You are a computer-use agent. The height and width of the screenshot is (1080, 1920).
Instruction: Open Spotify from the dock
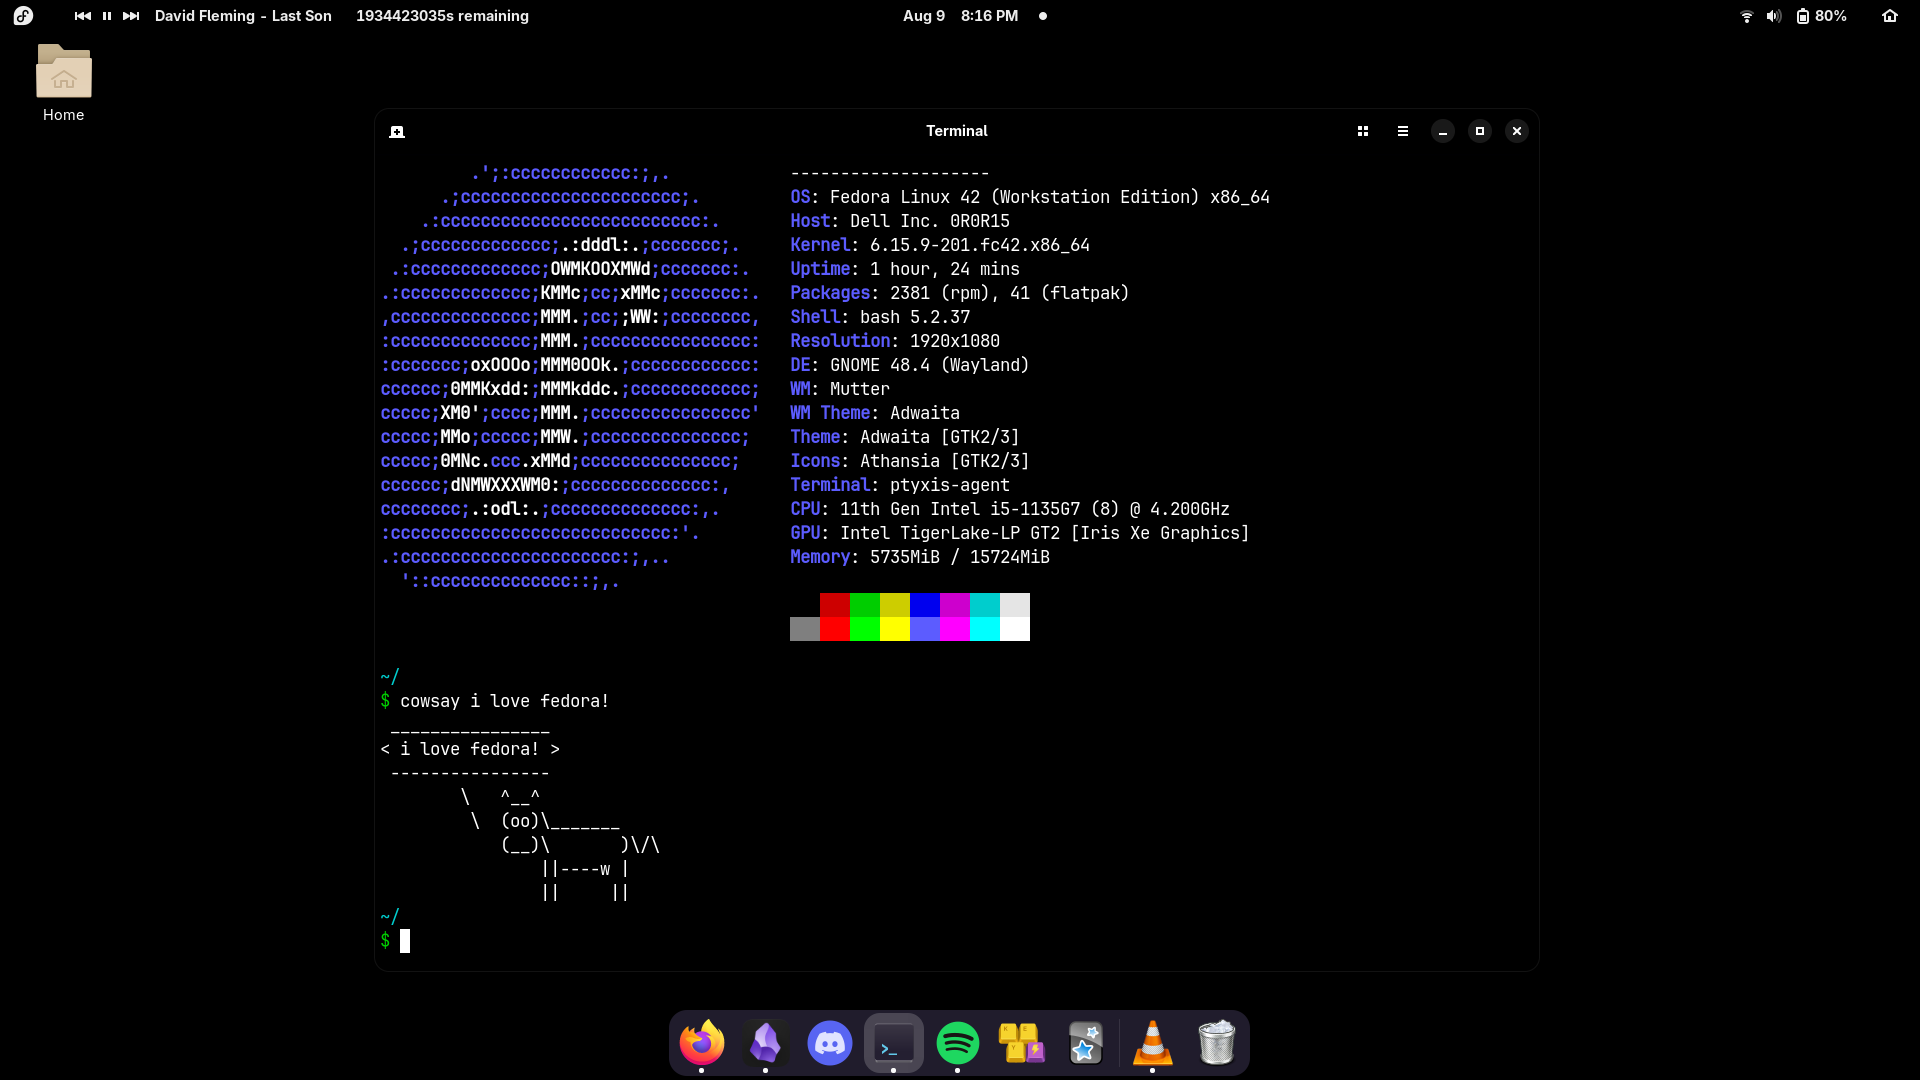coord(958,1043)
